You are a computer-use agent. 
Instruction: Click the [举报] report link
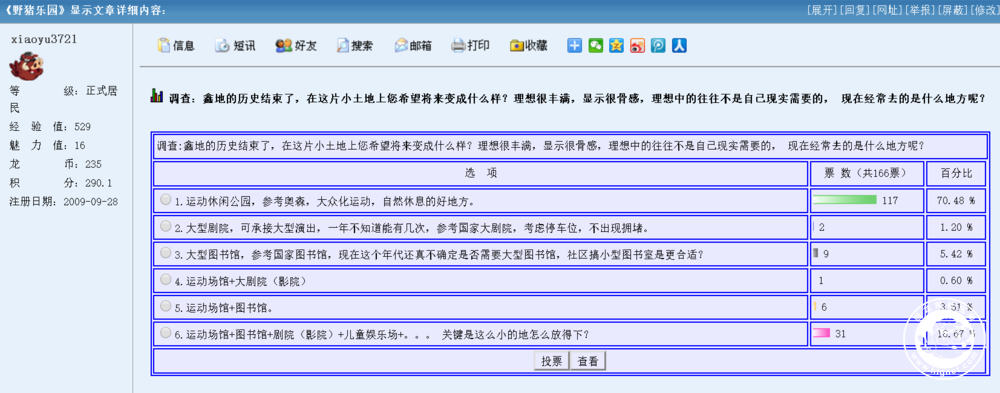(x=920, y=10)
